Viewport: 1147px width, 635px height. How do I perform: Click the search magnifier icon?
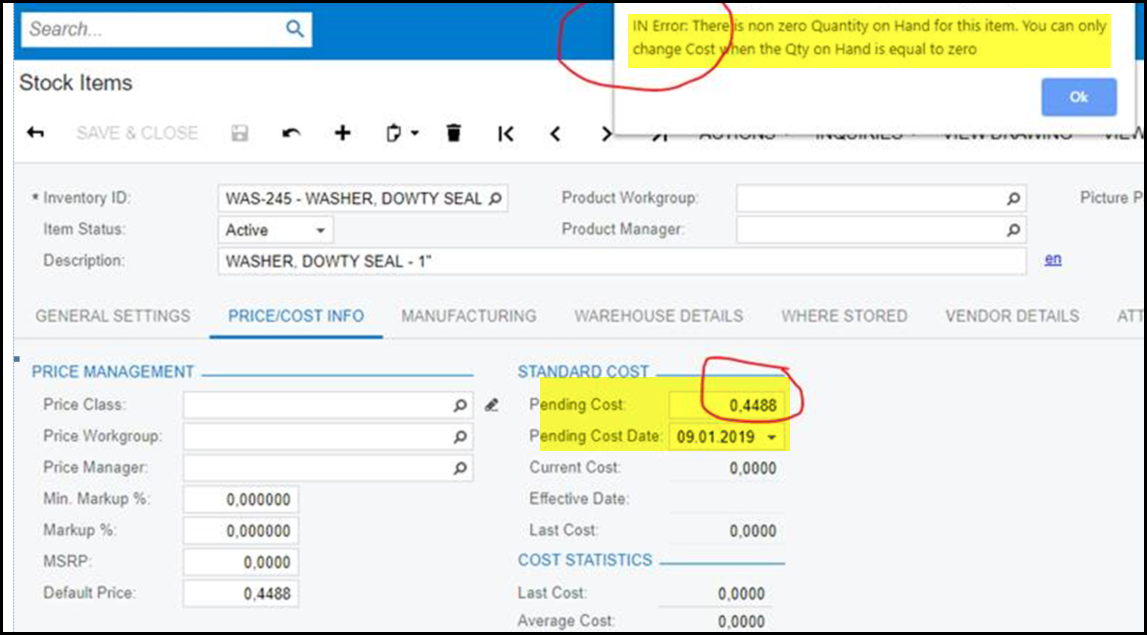coord(294,29)
